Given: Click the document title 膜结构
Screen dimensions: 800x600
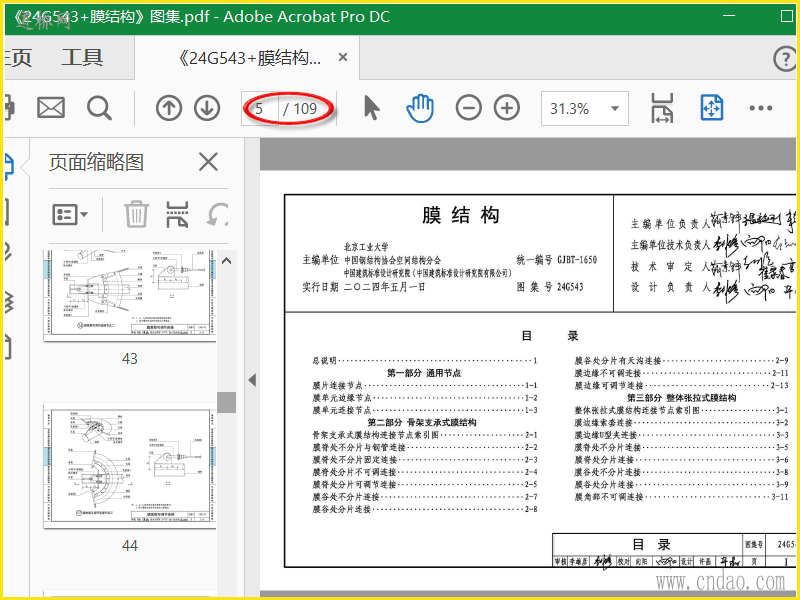Looking at the screenshot, I should pos(460,215).
